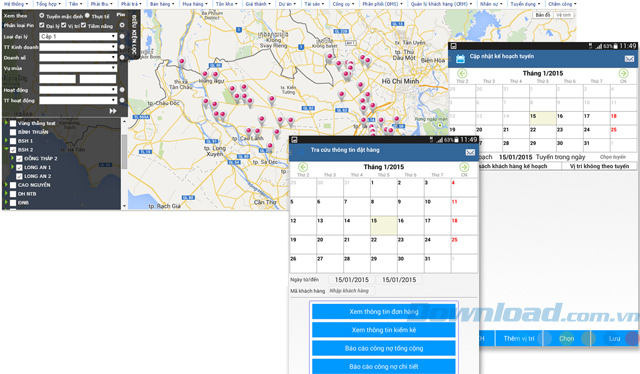Open mail icon in Cập nhật kế hoạch tuyến
Viewport: 640px width, 374px height.
click(x=629, y=59)
